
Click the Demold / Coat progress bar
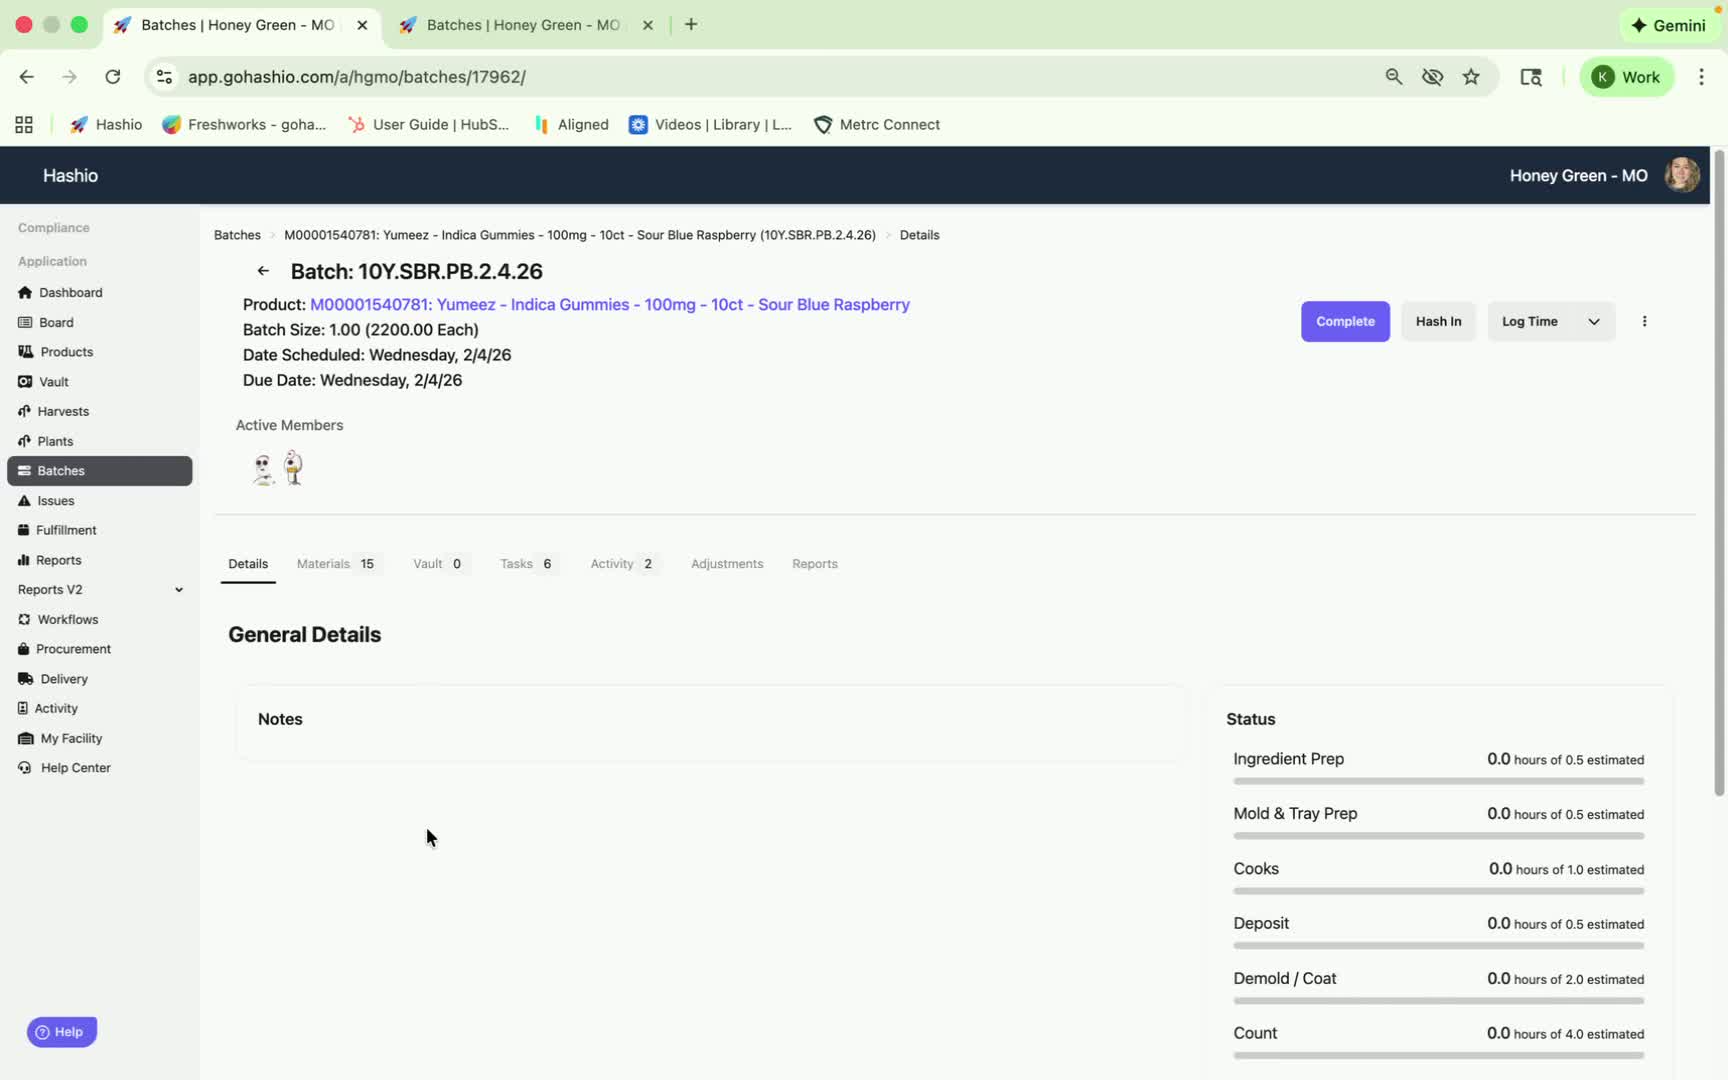click(1438, 1001)
